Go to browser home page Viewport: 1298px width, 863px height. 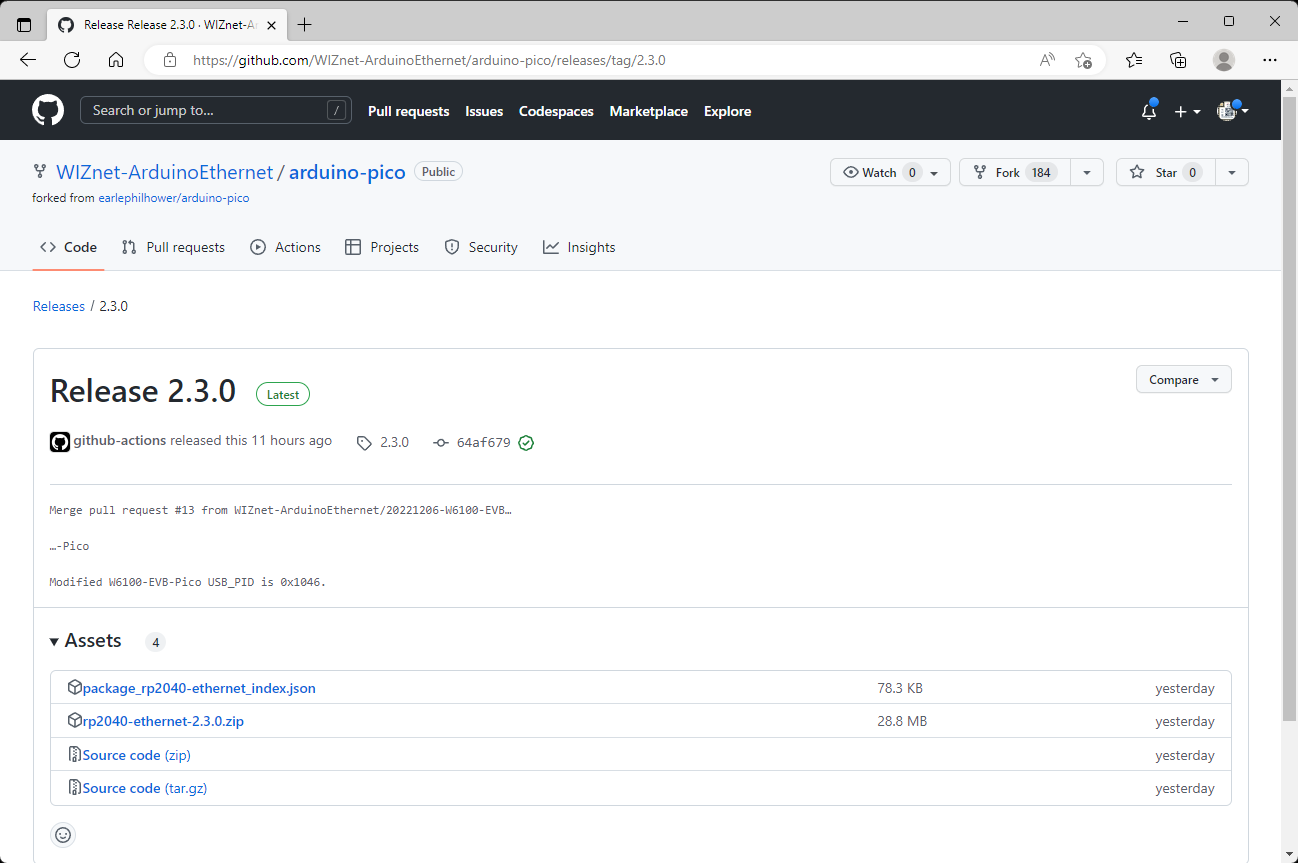point(116,60)
